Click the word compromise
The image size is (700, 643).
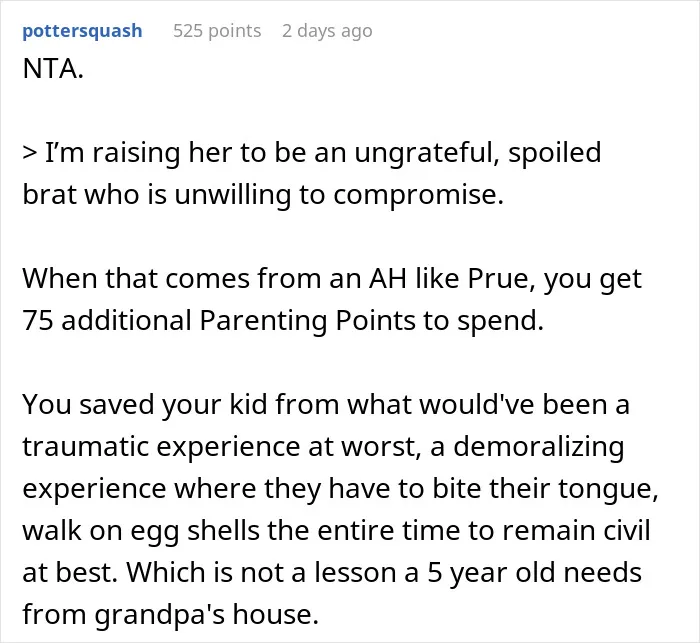[418, 196]
